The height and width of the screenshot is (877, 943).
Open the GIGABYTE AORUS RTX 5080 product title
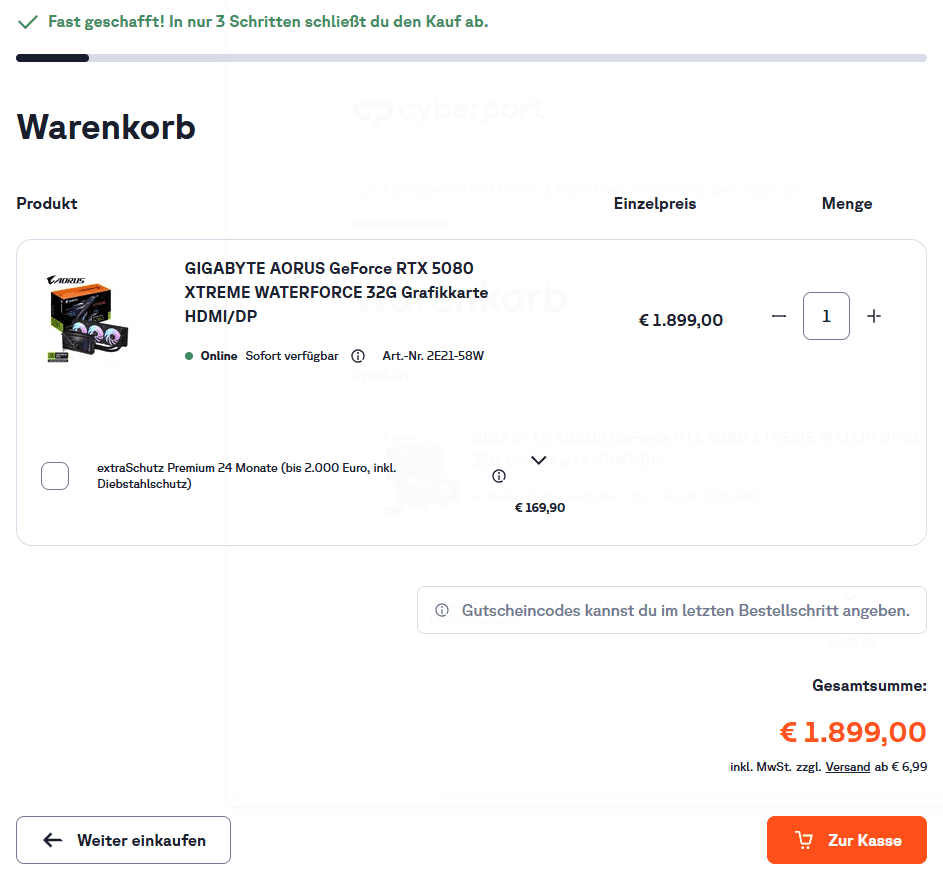[336, 292]
